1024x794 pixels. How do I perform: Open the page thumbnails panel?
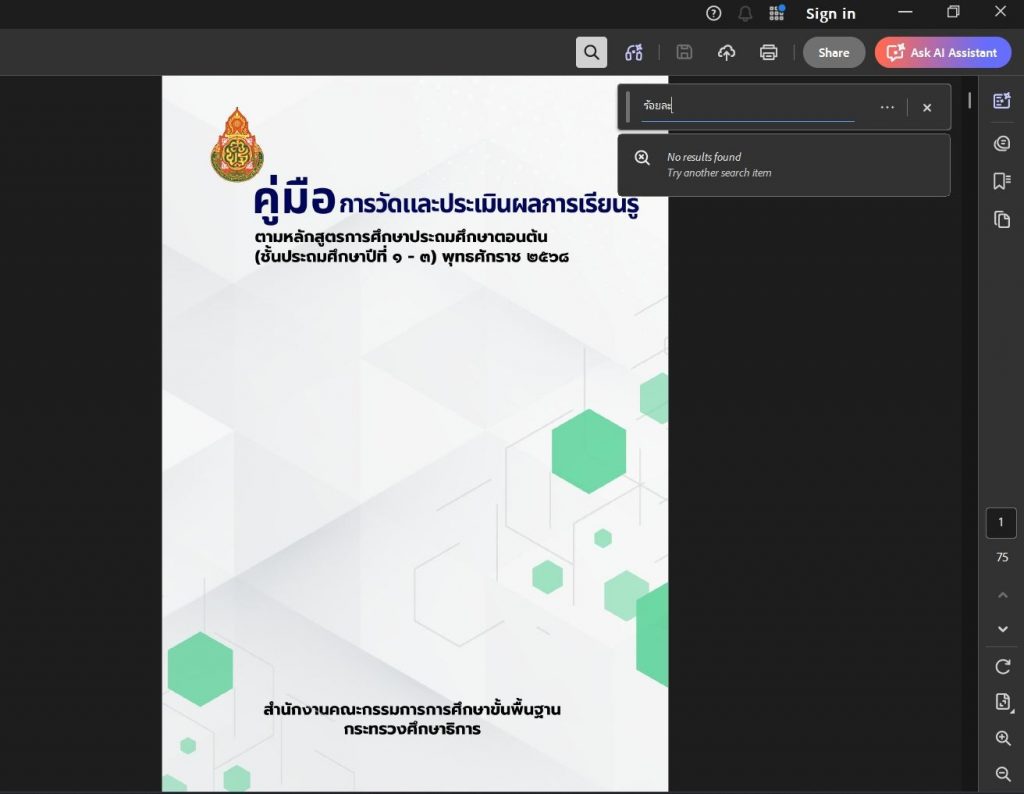[1002, 219]
